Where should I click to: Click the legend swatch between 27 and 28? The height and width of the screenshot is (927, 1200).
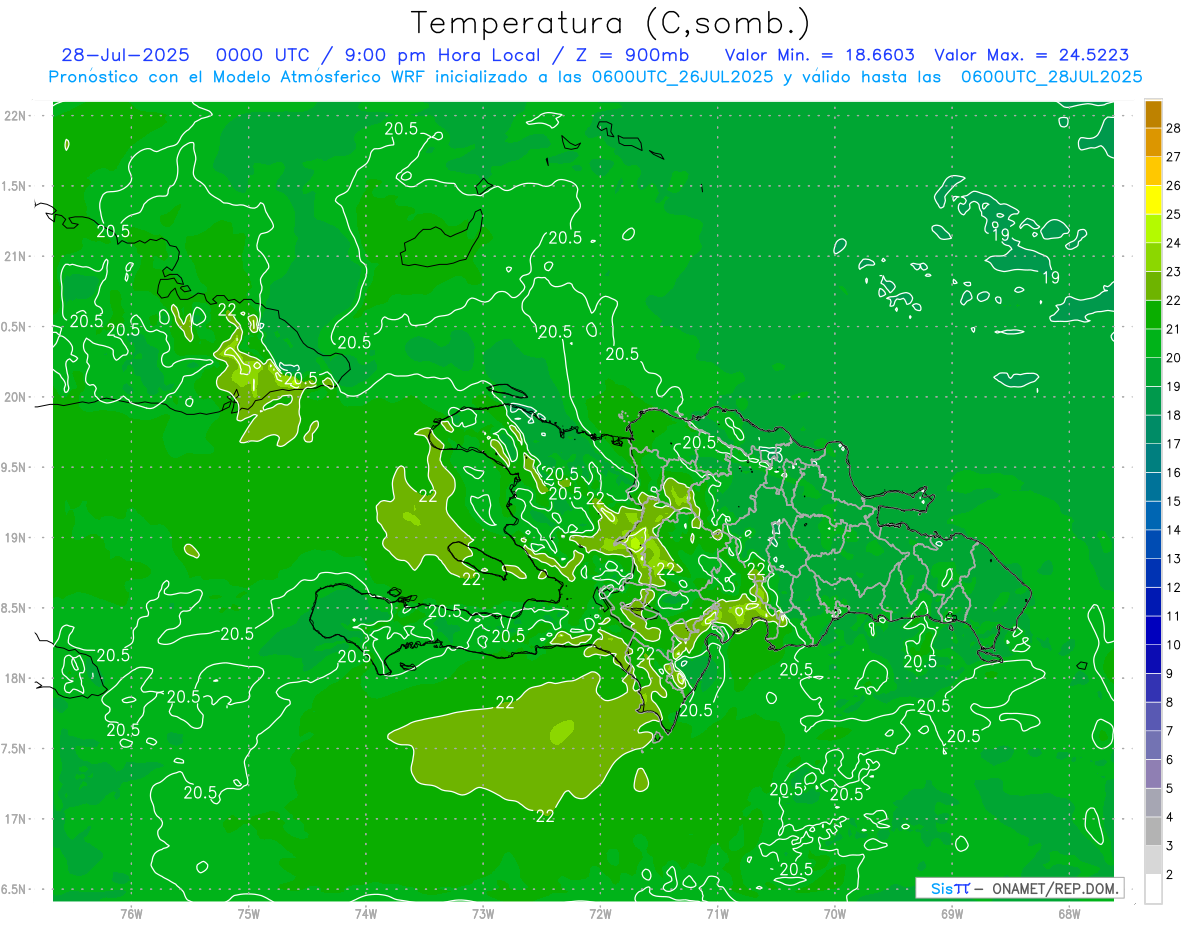[x=1153, y=143]
